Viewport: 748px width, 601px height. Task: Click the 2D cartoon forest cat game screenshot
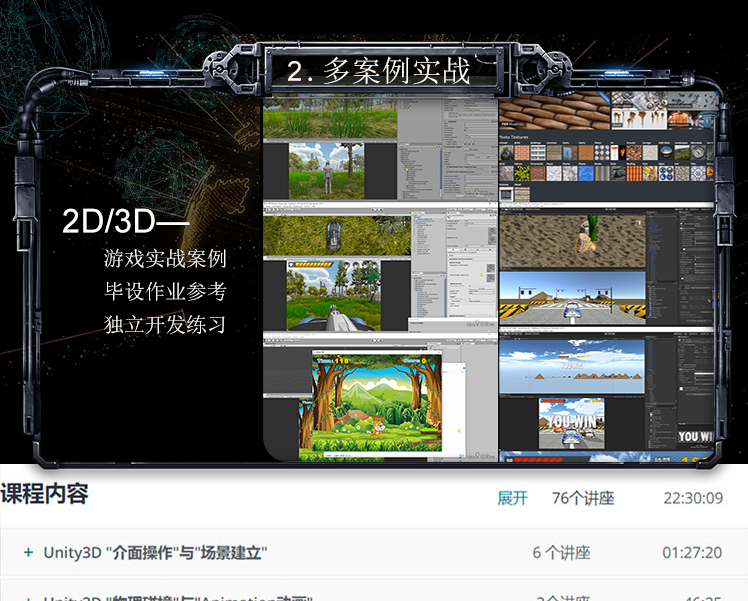(377, 403)
